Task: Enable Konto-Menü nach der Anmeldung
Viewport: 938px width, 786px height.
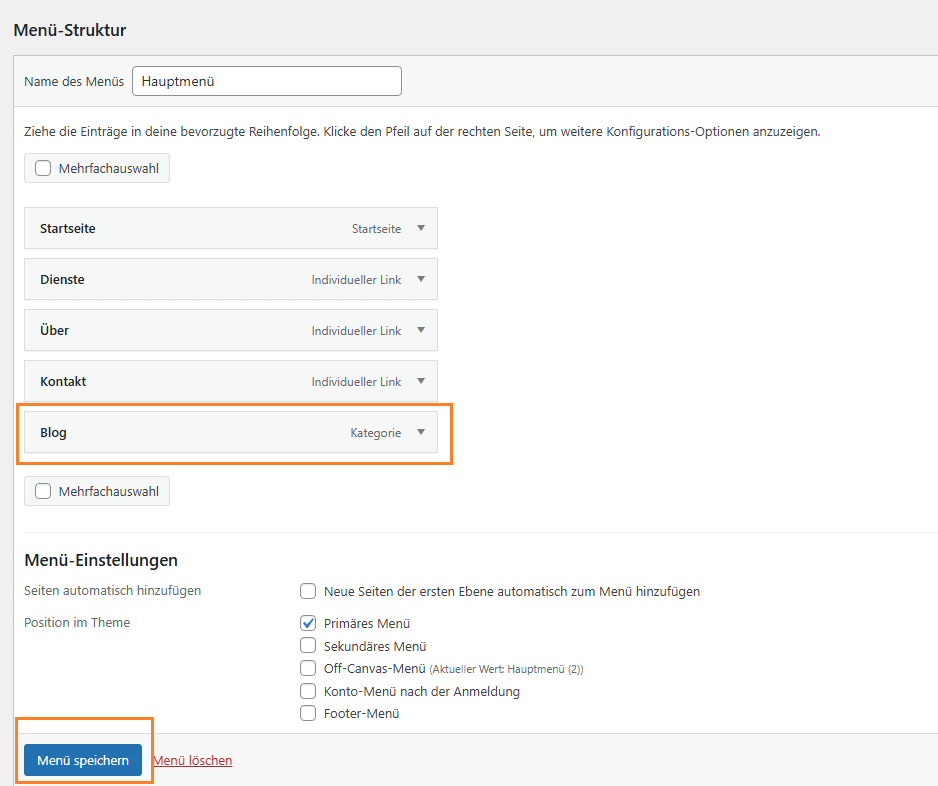Action: [308, 690]
